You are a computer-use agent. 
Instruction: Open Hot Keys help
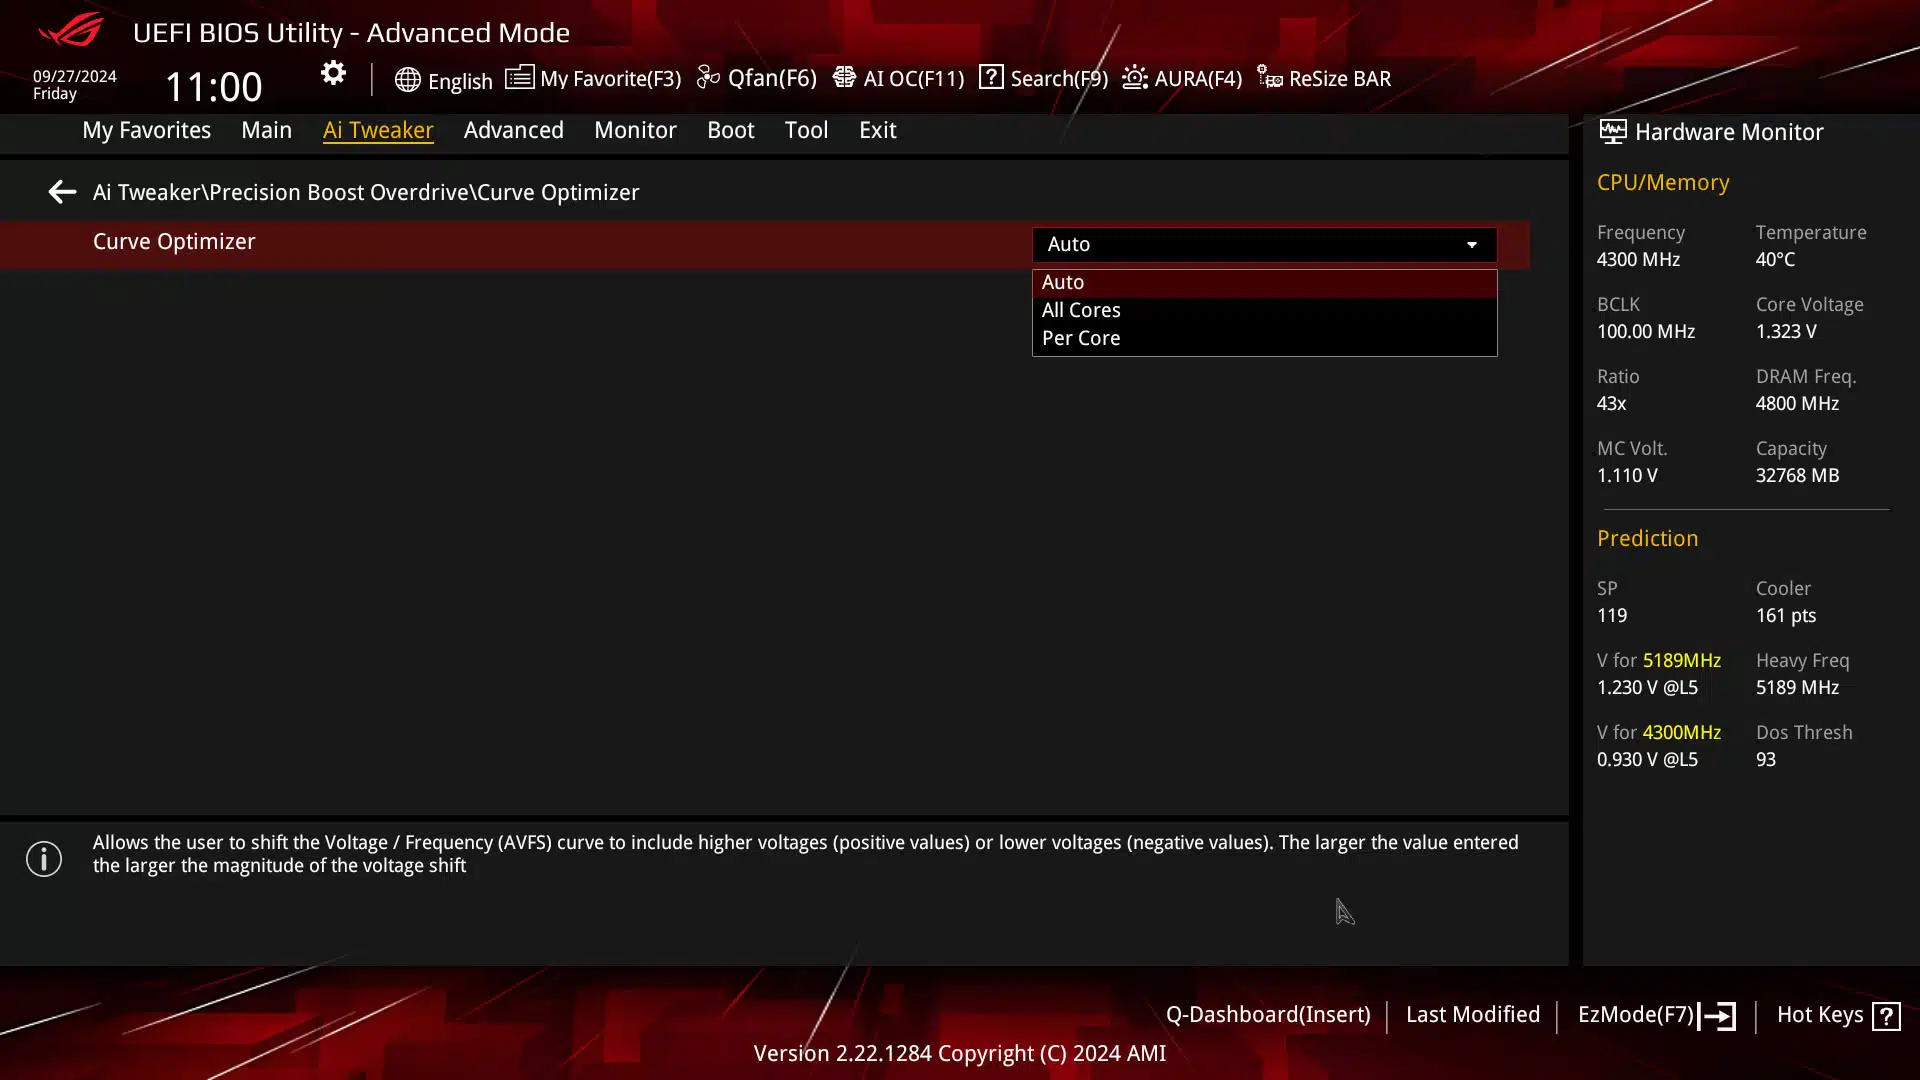point(1820,1015)
